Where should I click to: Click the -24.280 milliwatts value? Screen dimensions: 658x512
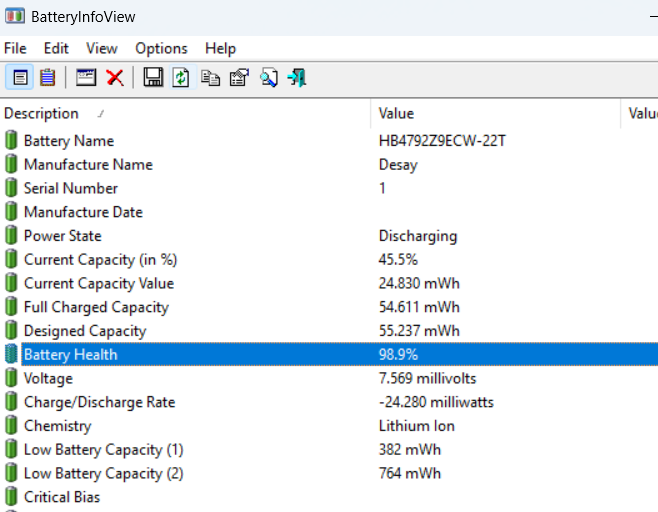pyautogui.click(x=436, y=402)
